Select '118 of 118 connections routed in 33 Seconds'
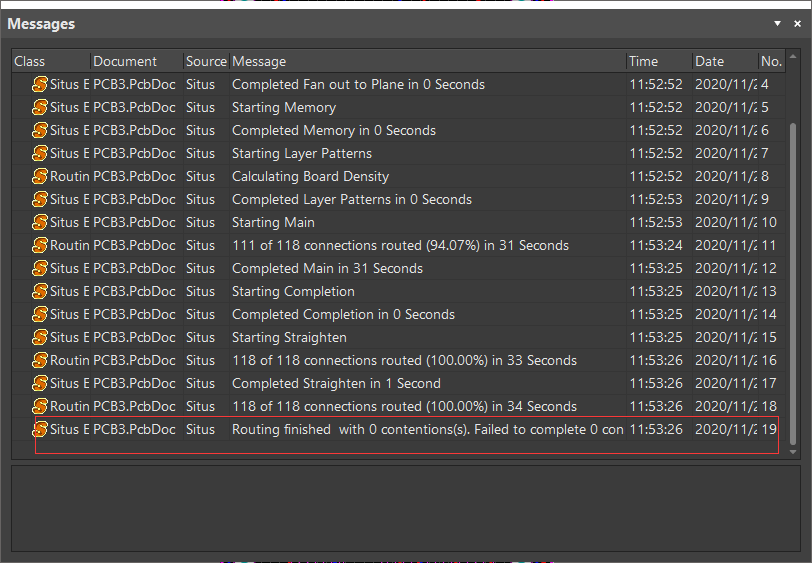 click(x=404, y=360)
